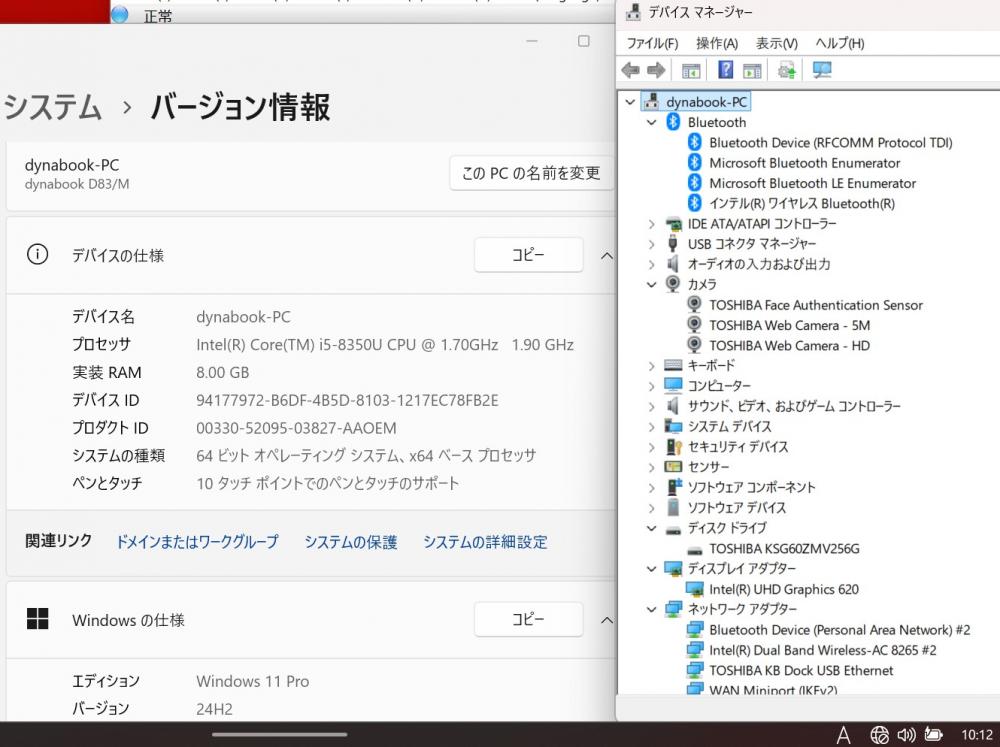This screenshot has height=747, width=1000.
Task: Select Microsoft Bluetooth Enumerator entry
Action: [x=804, y=163]
